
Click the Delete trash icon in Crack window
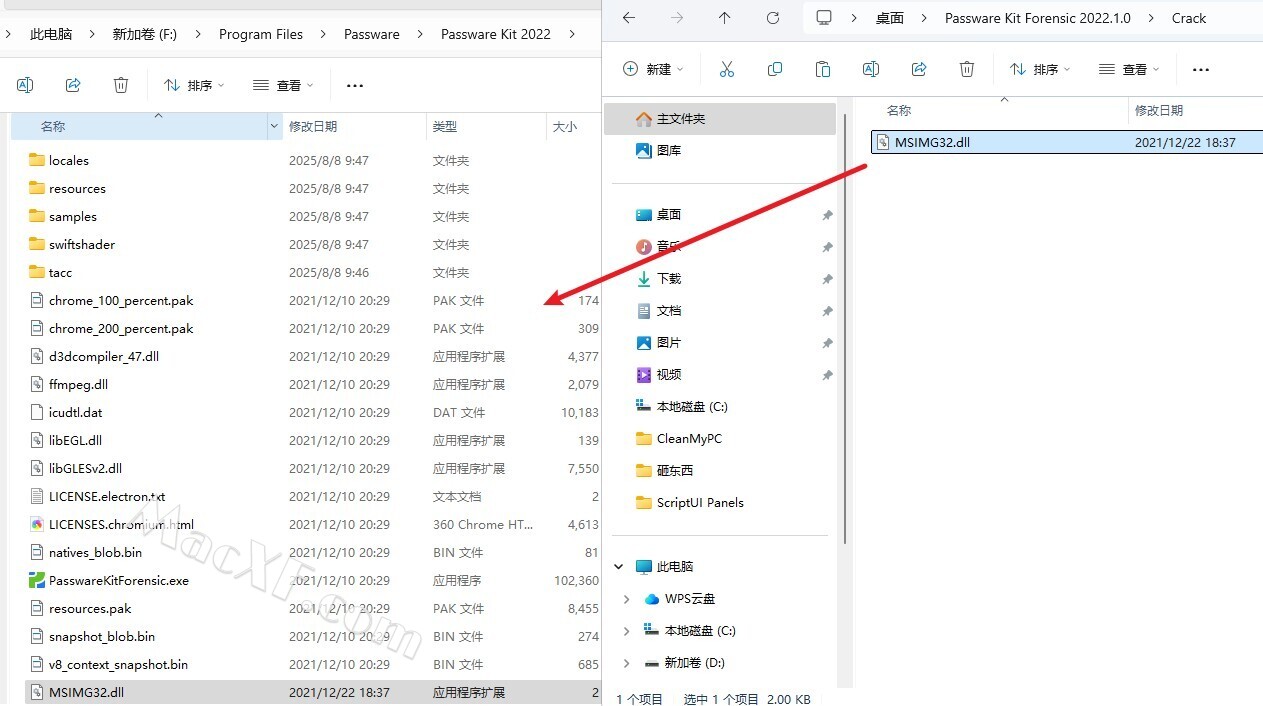click(967, 69)
